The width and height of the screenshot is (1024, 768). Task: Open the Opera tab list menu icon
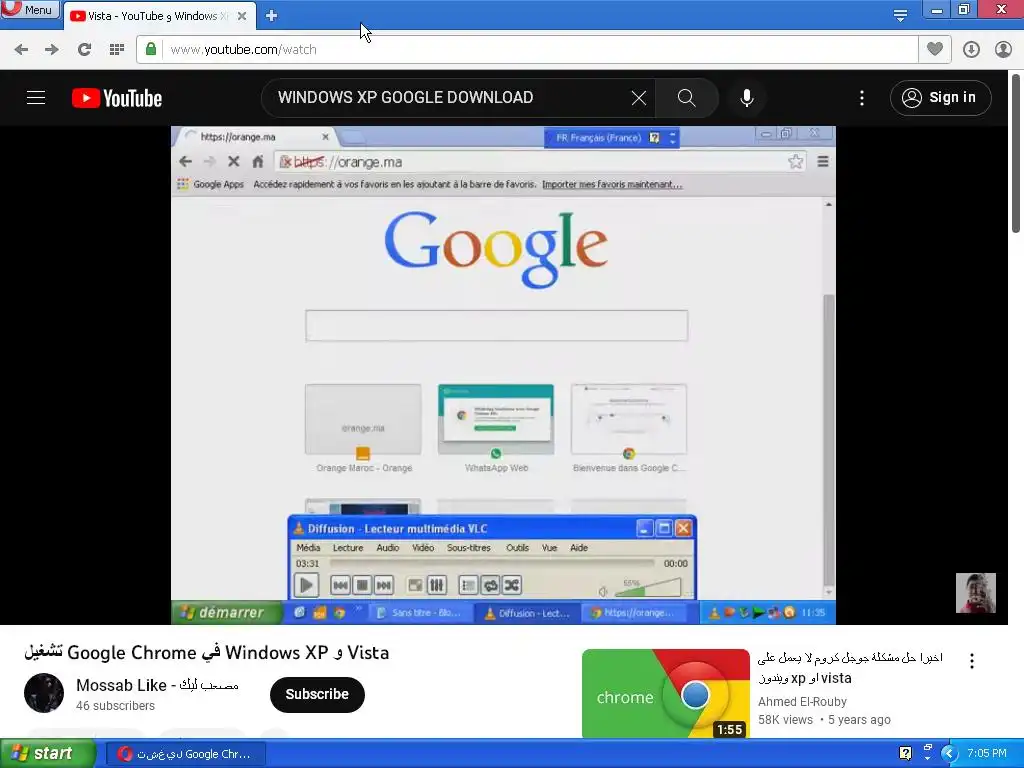pyautogui.click(x=900, y=15)
